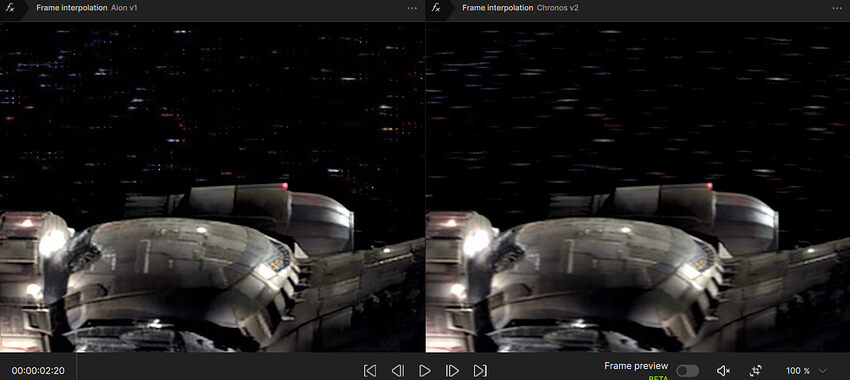Step forward one frame
850x380 pixels.
pyautogui.click(x=452, y=371)
